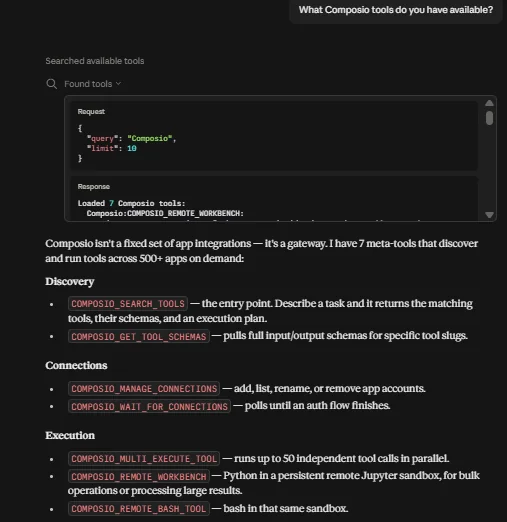Click the scroll down arrow in tool panel

pos(489,215)
